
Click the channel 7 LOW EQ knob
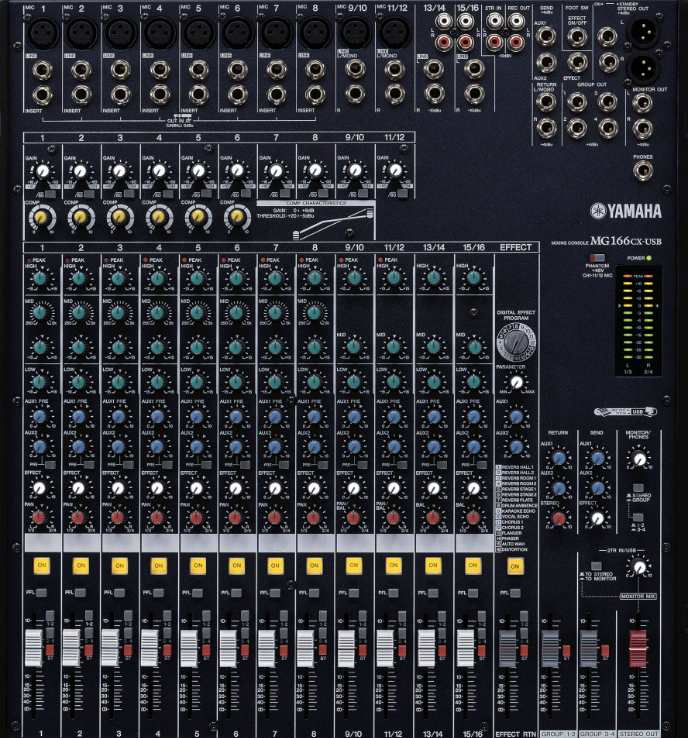click(275, 382)
